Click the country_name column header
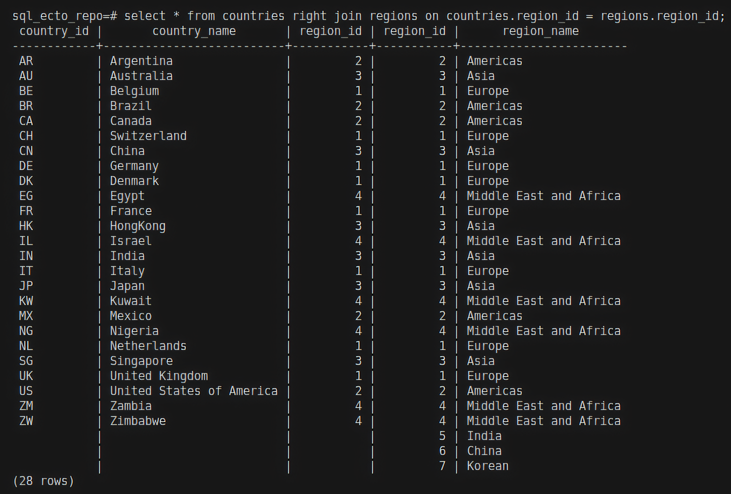 [x=193, y=31]
